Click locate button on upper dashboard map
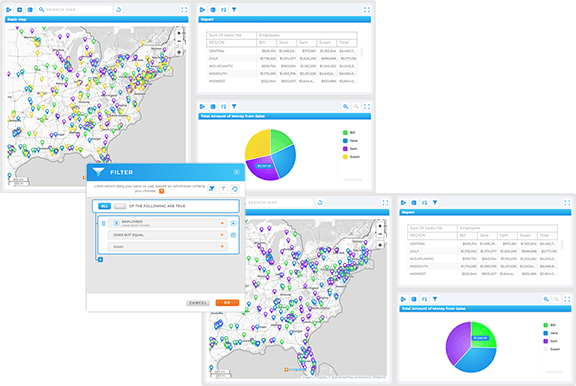This screenshot has height=386, width=576. (179, 52)
